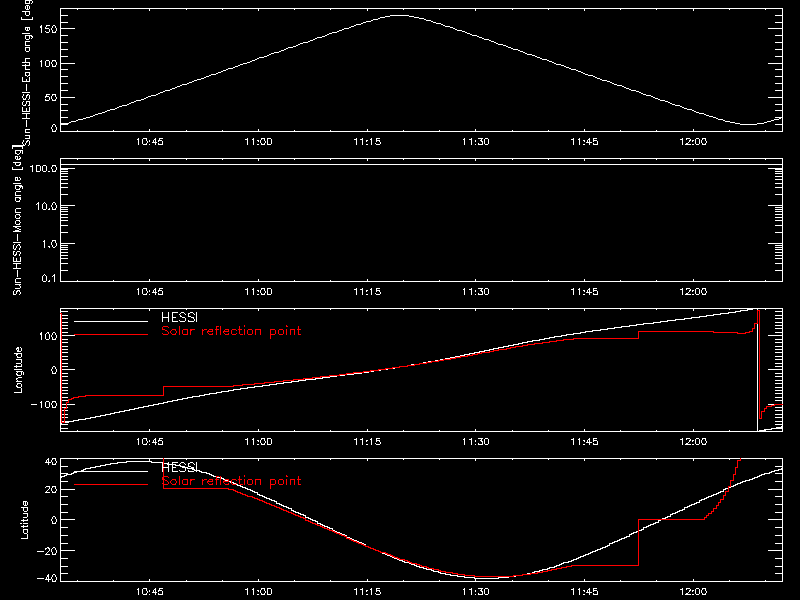Choose 10:45 time label under Longitude plot
The width and height of the screenshot is (800, 600).
(149, 442)
